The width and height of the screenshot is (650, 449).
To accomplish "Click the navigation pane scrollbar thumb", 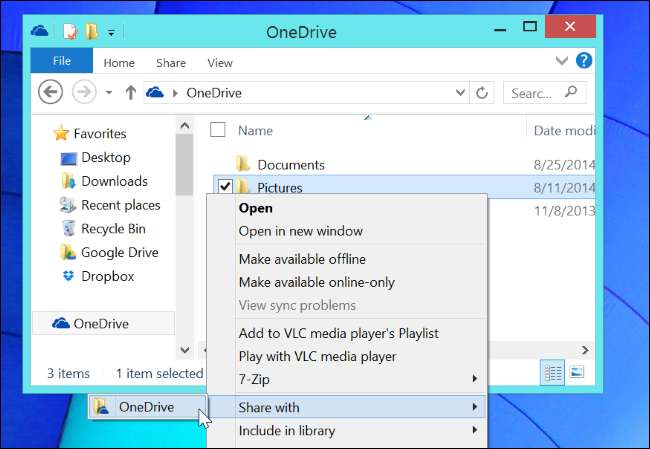I will [x=184, y=164].
